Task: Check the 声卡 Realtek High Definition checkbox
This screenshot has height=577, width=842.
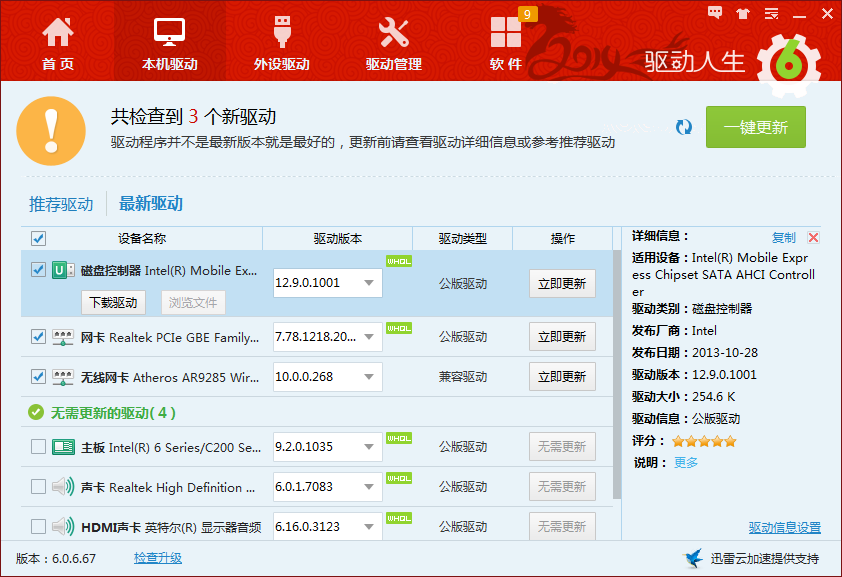Action: 38,487
